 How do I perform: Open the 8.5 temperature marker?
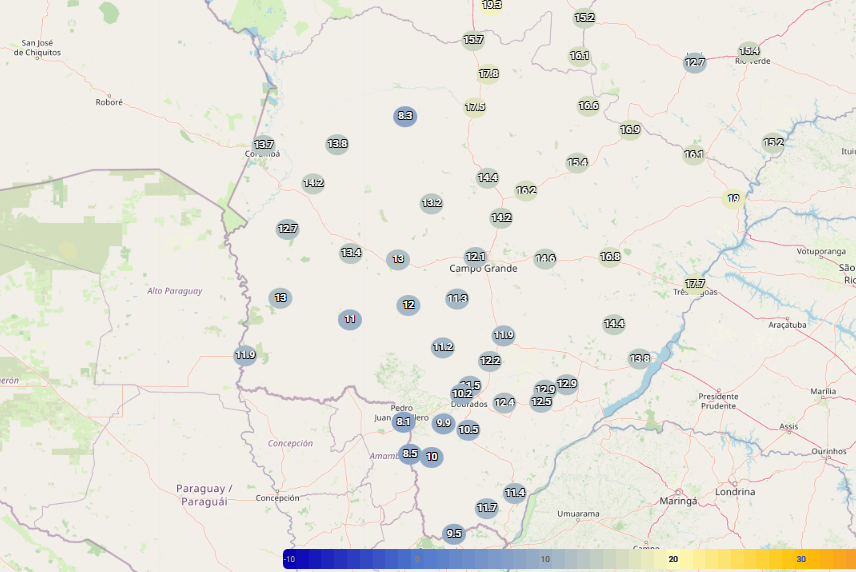410,454
